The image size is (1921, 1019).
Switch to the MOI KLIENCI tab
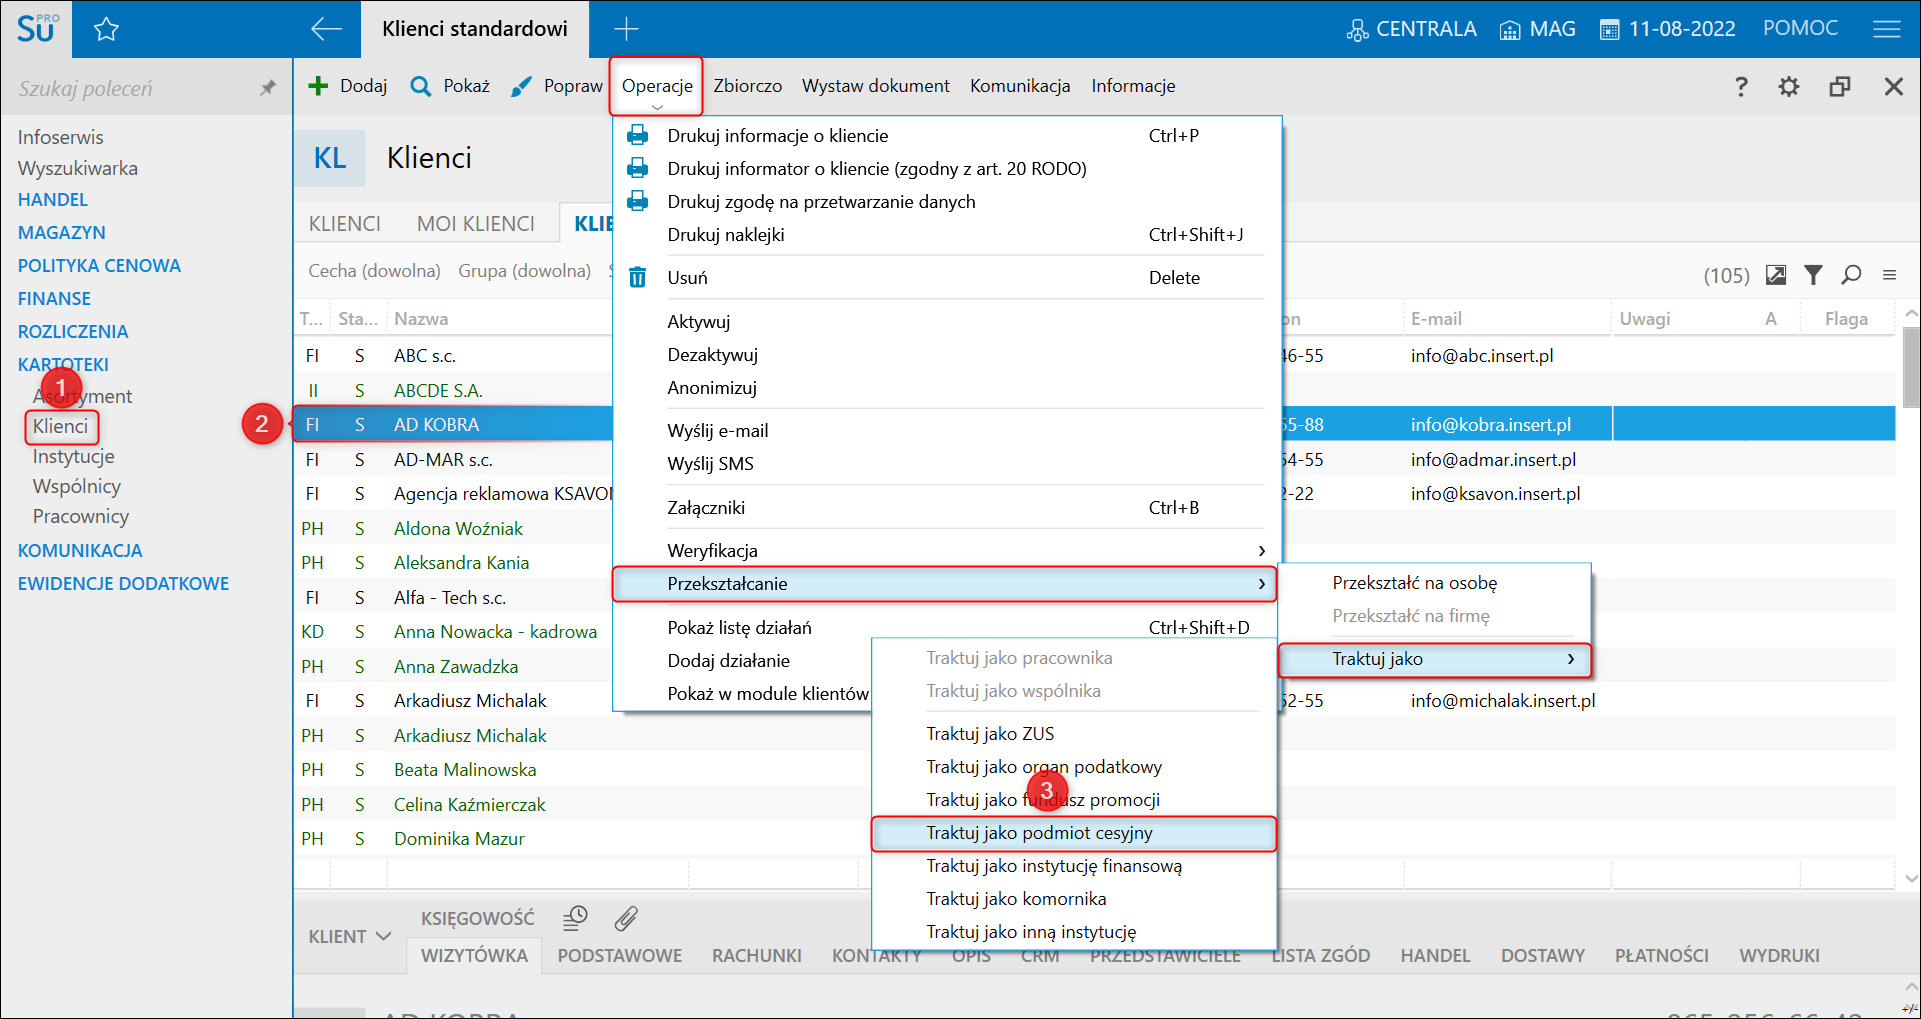[476, 224]
